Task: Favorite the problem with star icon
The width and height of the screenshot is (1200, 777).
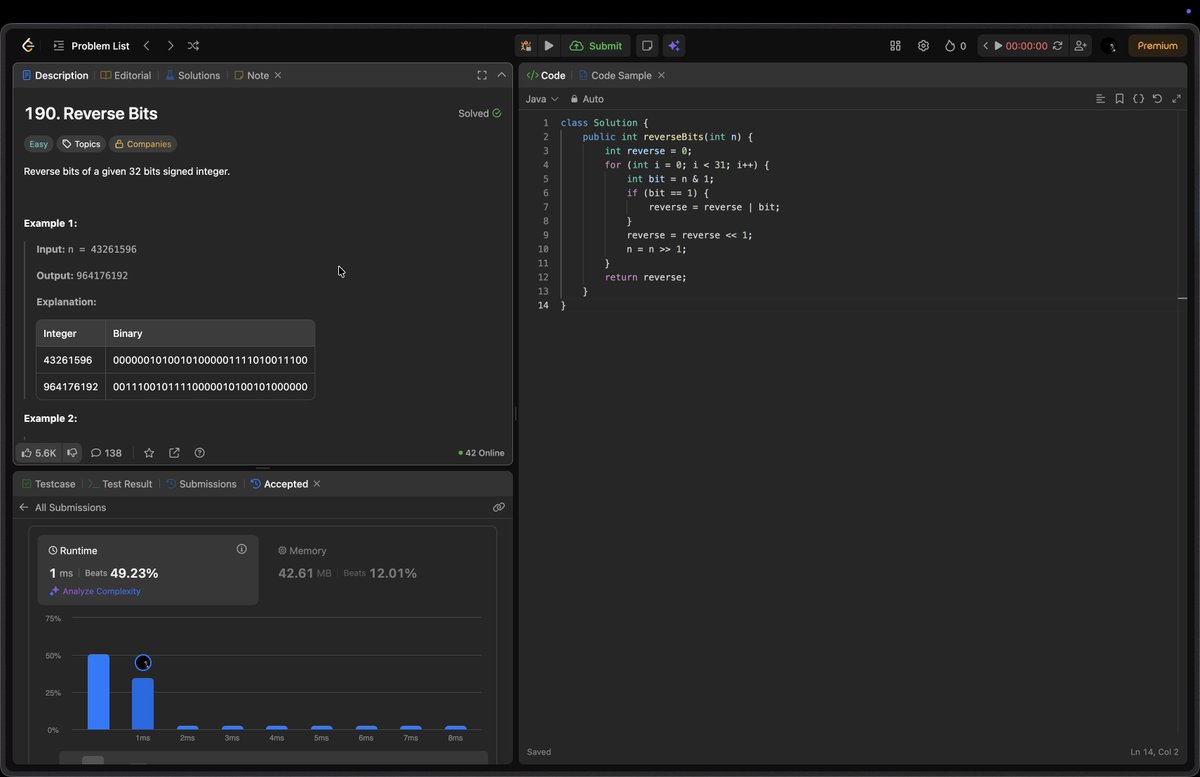Action: coord(149,453)
